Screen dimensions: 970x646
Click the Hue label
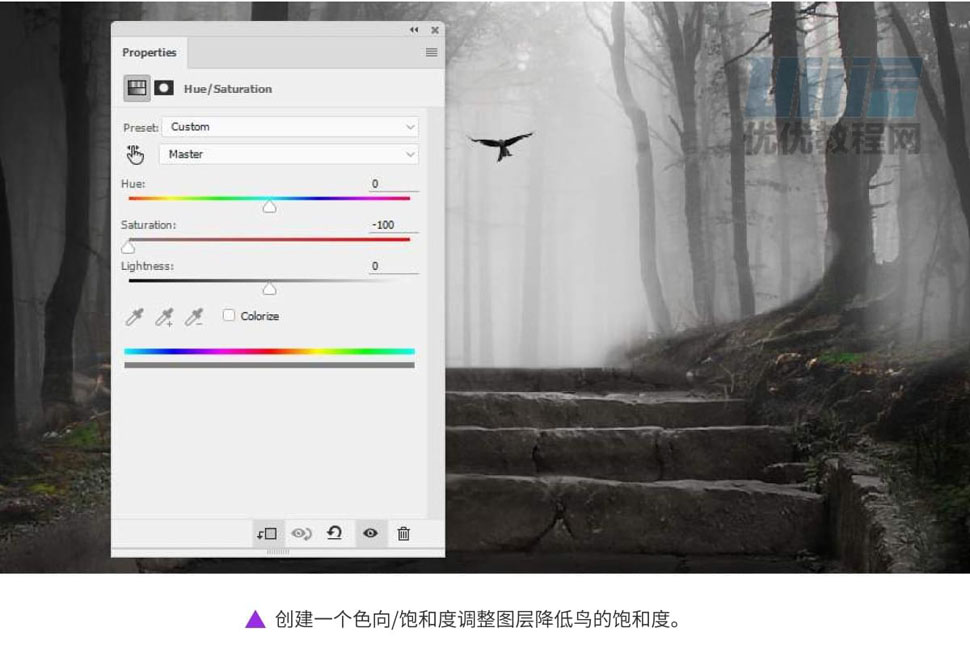tap(133, 184)
